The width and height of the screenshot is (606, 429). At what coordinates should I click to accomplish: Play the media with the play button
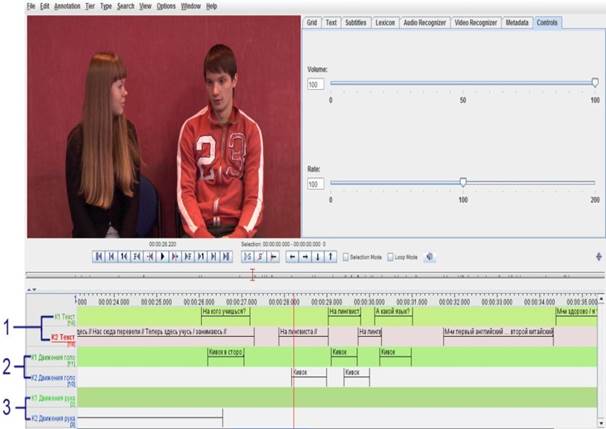[163, 257]
